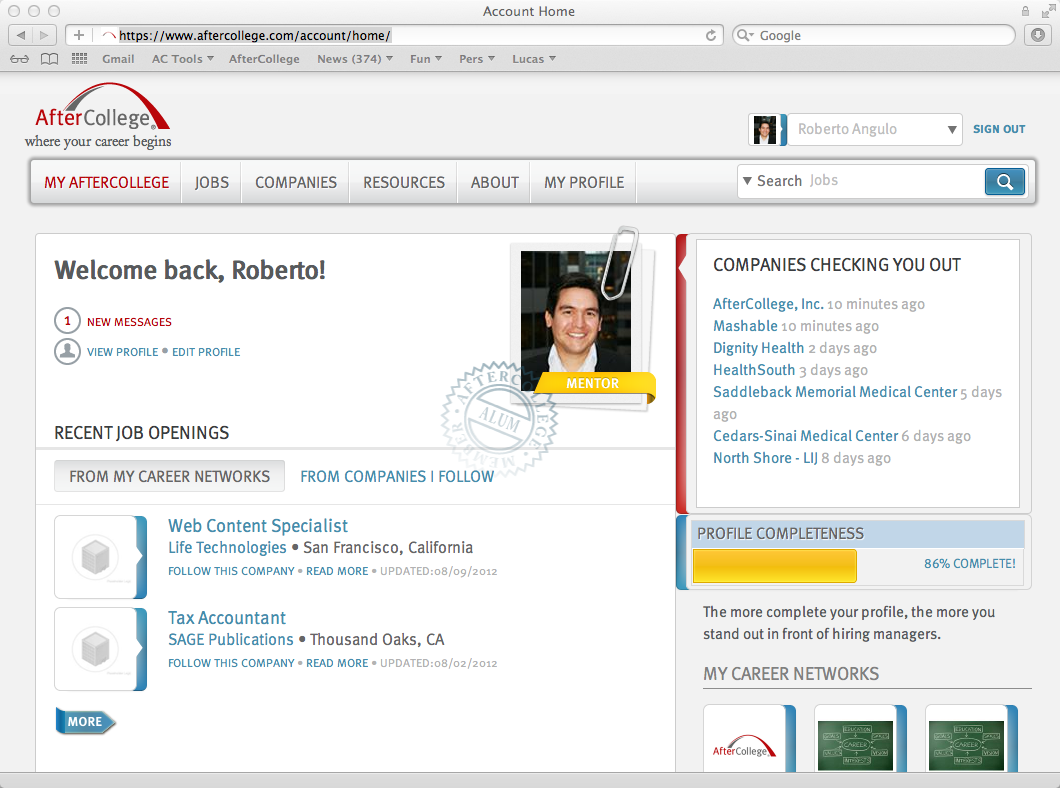
Task: Follow this company for Web Content Specialist
Action: pos(231,571)
